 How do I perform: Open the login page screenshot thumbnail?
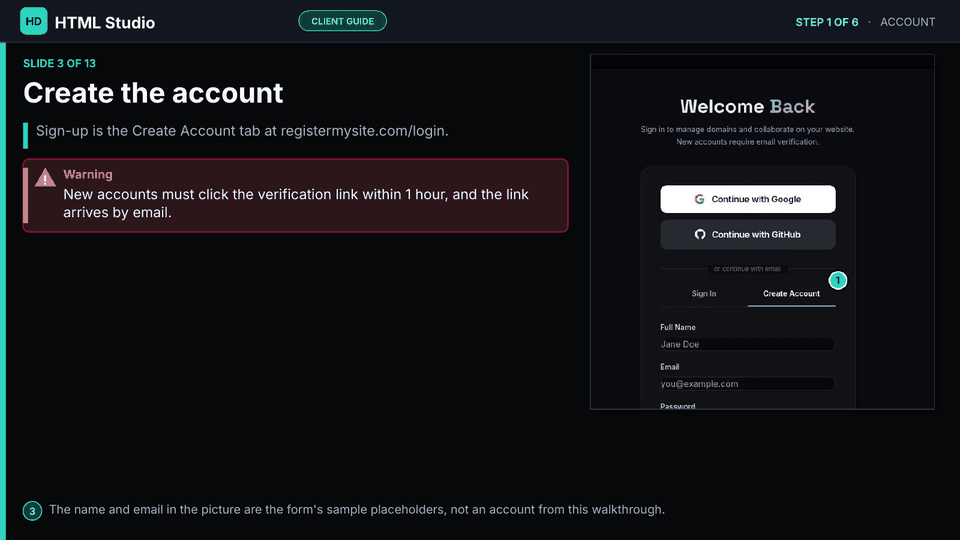click(762, 231)
